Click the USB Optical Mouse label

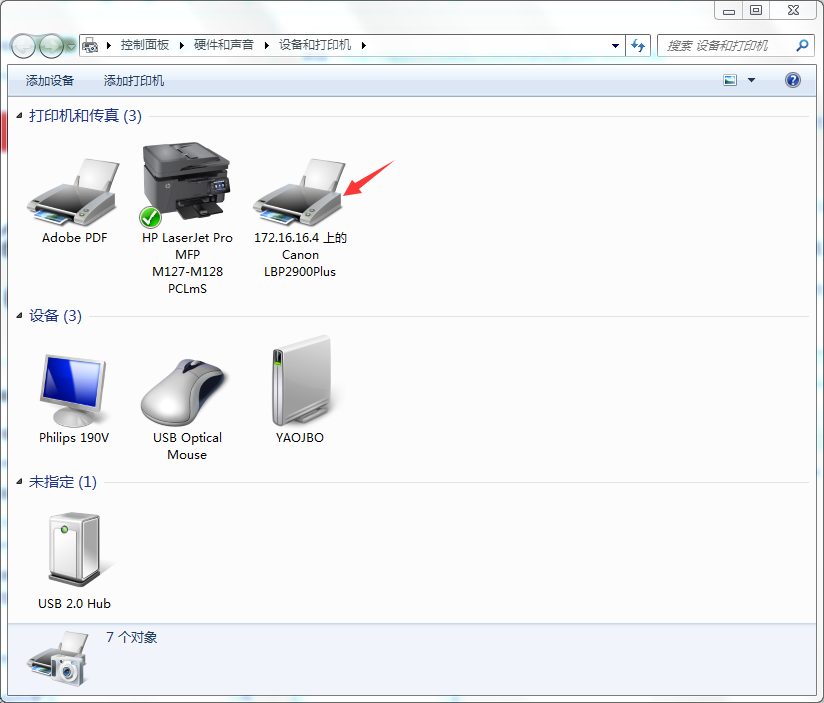187,446
